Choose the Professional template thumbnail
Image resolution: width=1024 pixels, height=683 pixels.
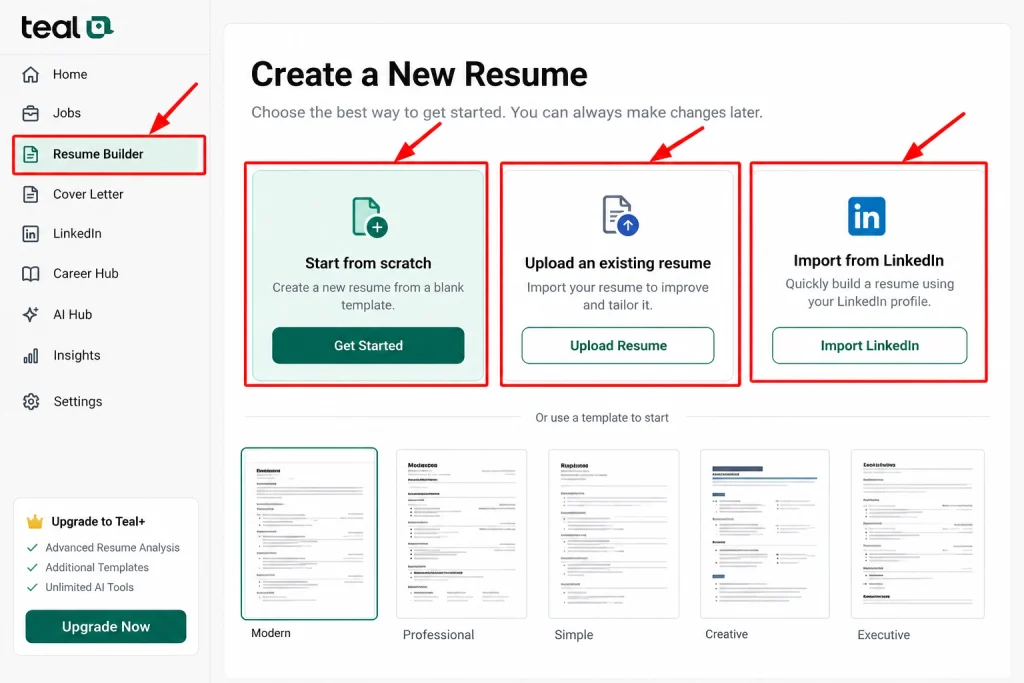click(x=462, y=533)
